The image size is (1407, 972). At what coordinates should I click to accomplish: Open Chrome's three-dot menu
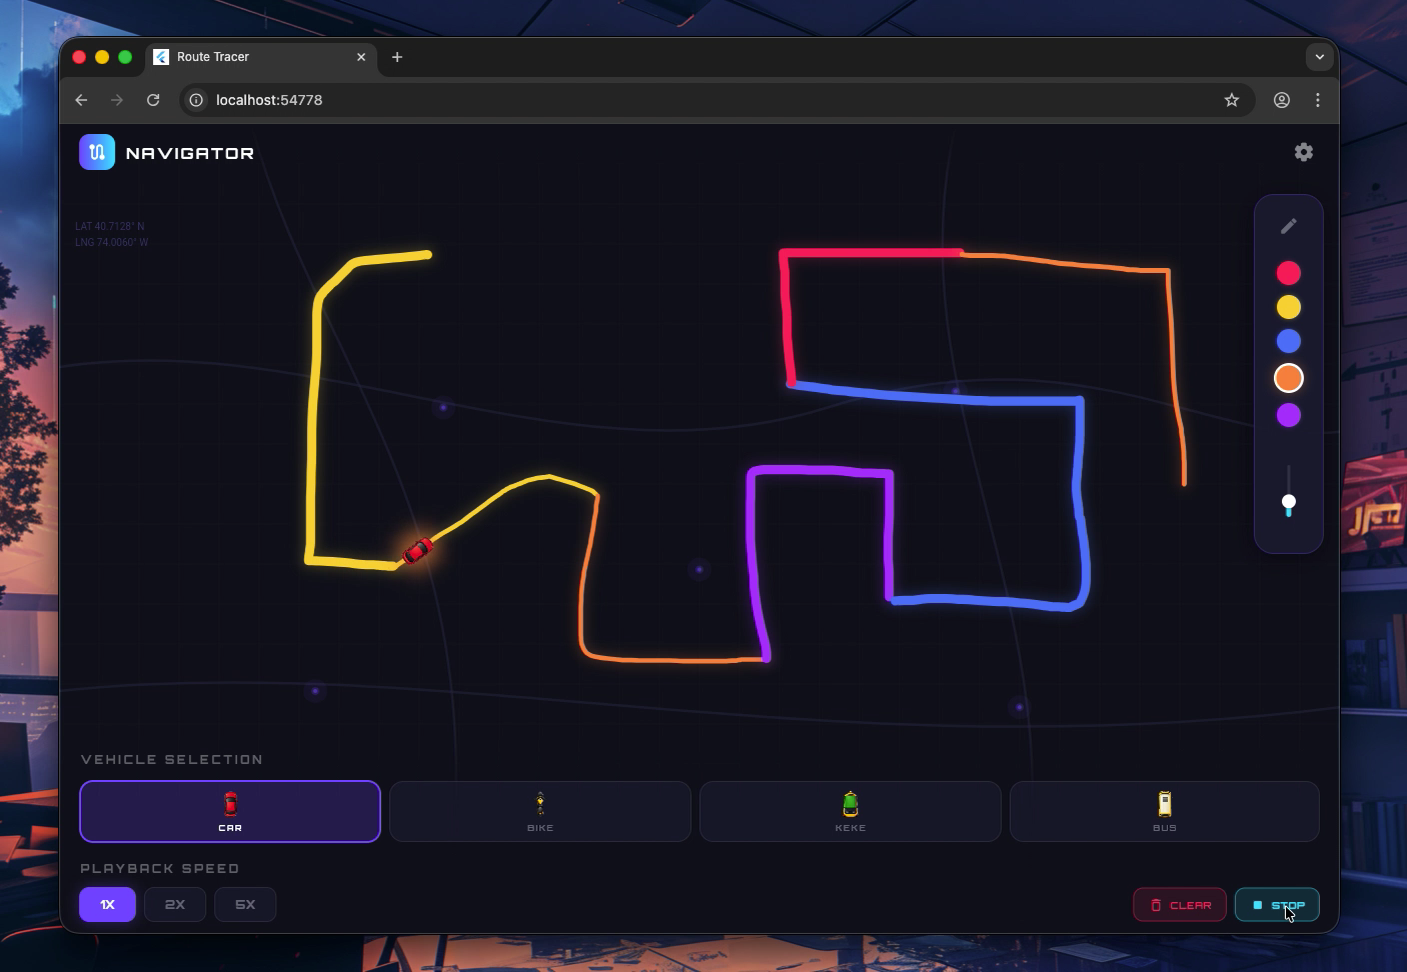(x=1318, y=100)
